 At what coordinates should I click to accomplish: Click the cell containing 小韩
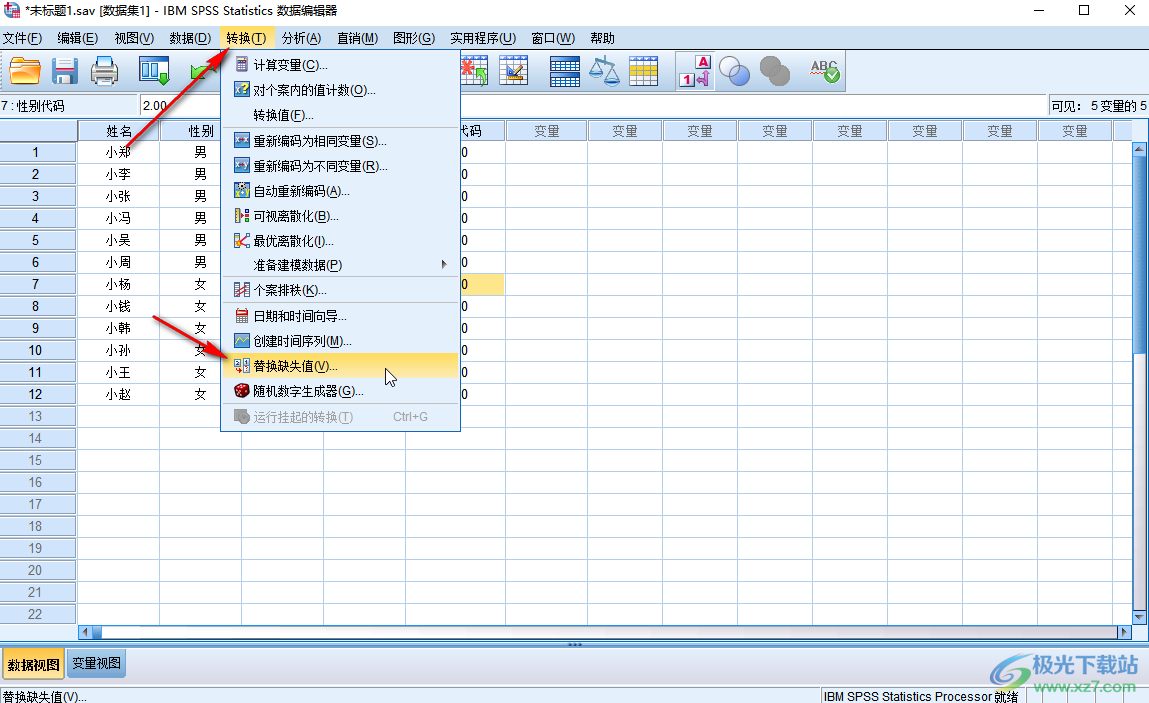pyautogui.click(x=119, y=328)
